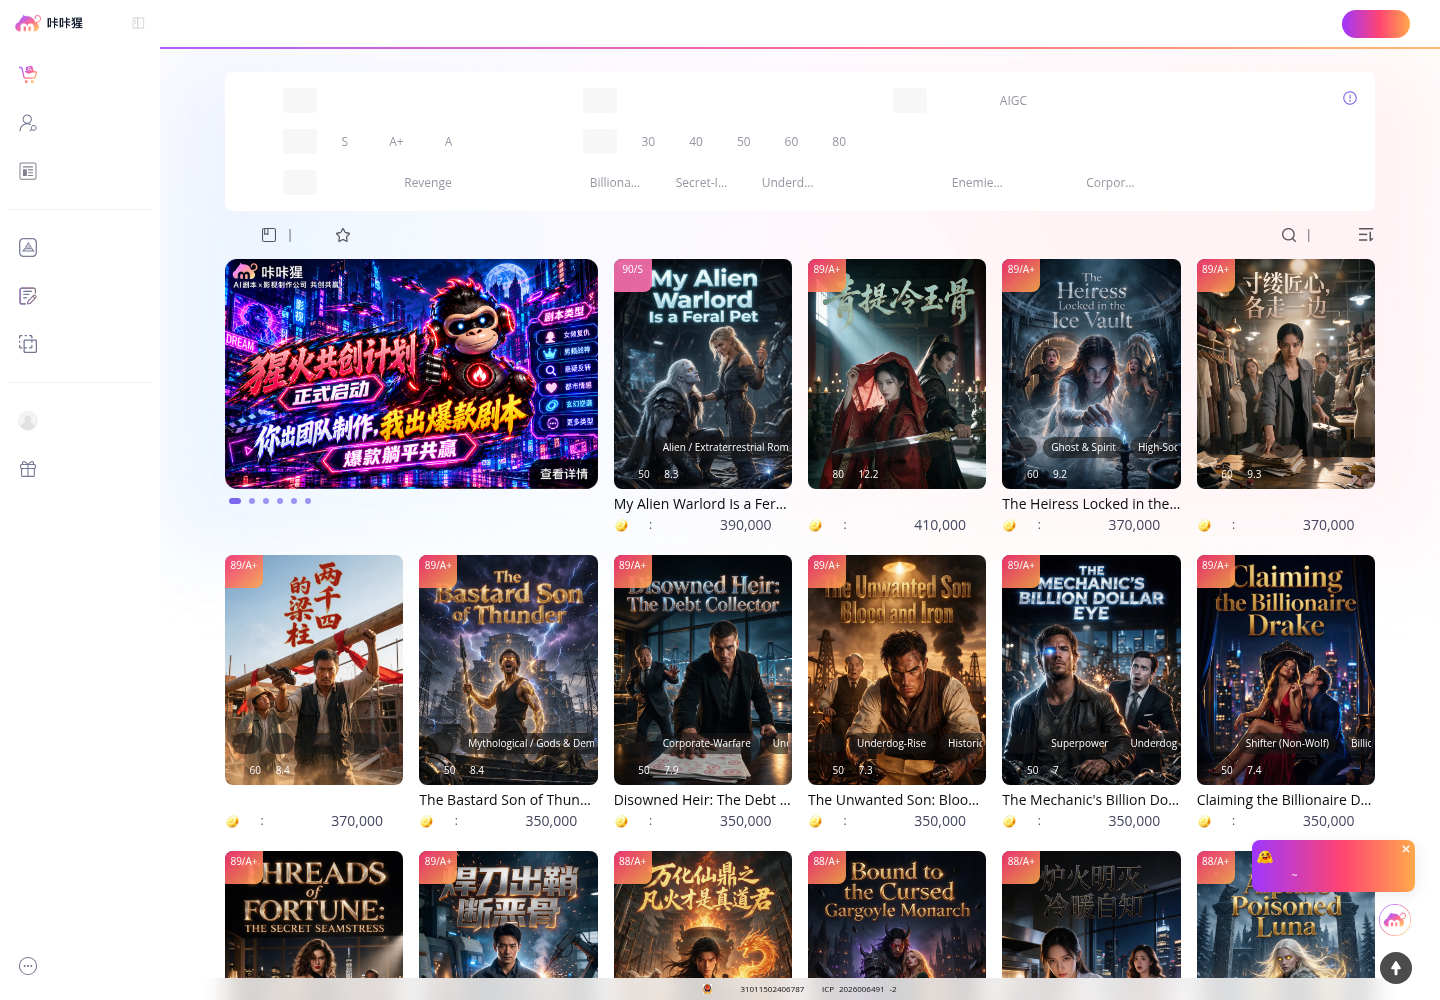Open the user avatar in the sidebar
The height and width of the screenshot is (1000, 1440).
coord(28,421)
